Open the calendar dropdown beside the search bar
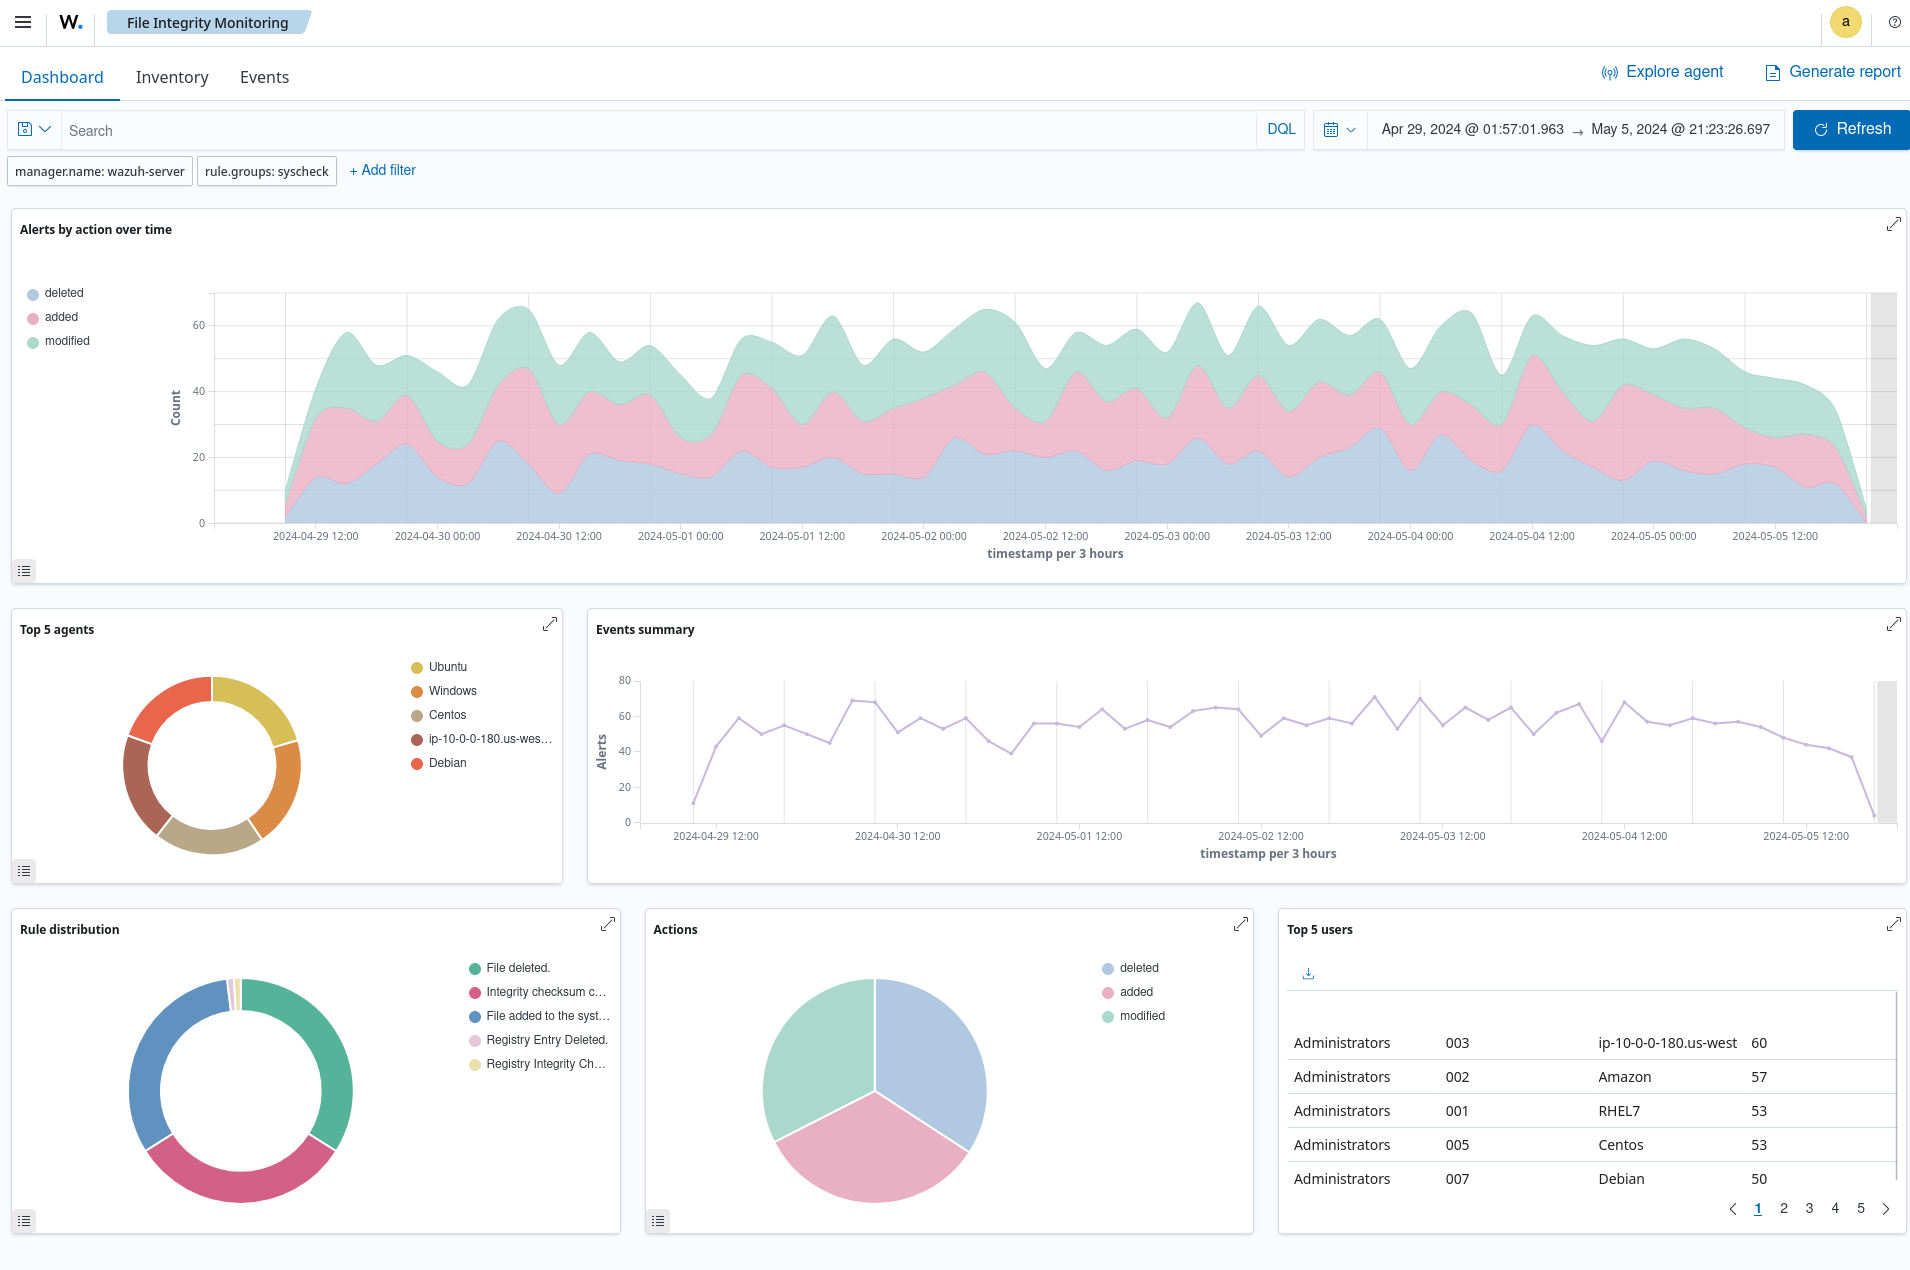1910x1270 pixels. [1340, 130]
